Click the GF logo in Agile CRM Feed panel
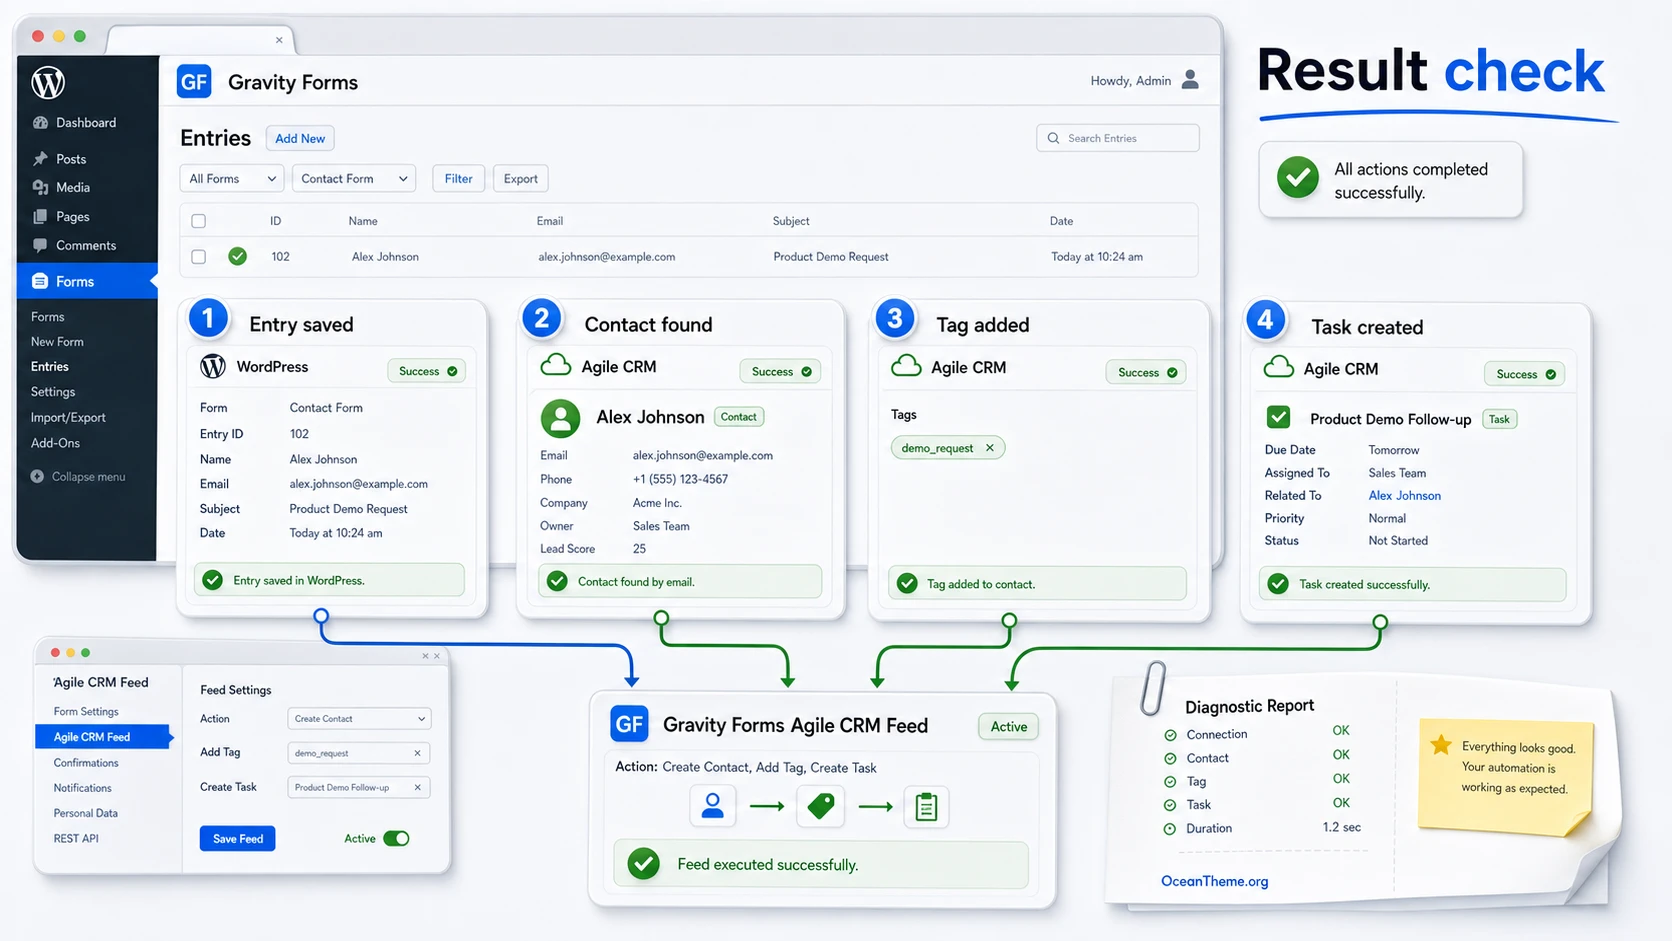1672x941 pixels. pyautogui.click(x=629, y=724)
